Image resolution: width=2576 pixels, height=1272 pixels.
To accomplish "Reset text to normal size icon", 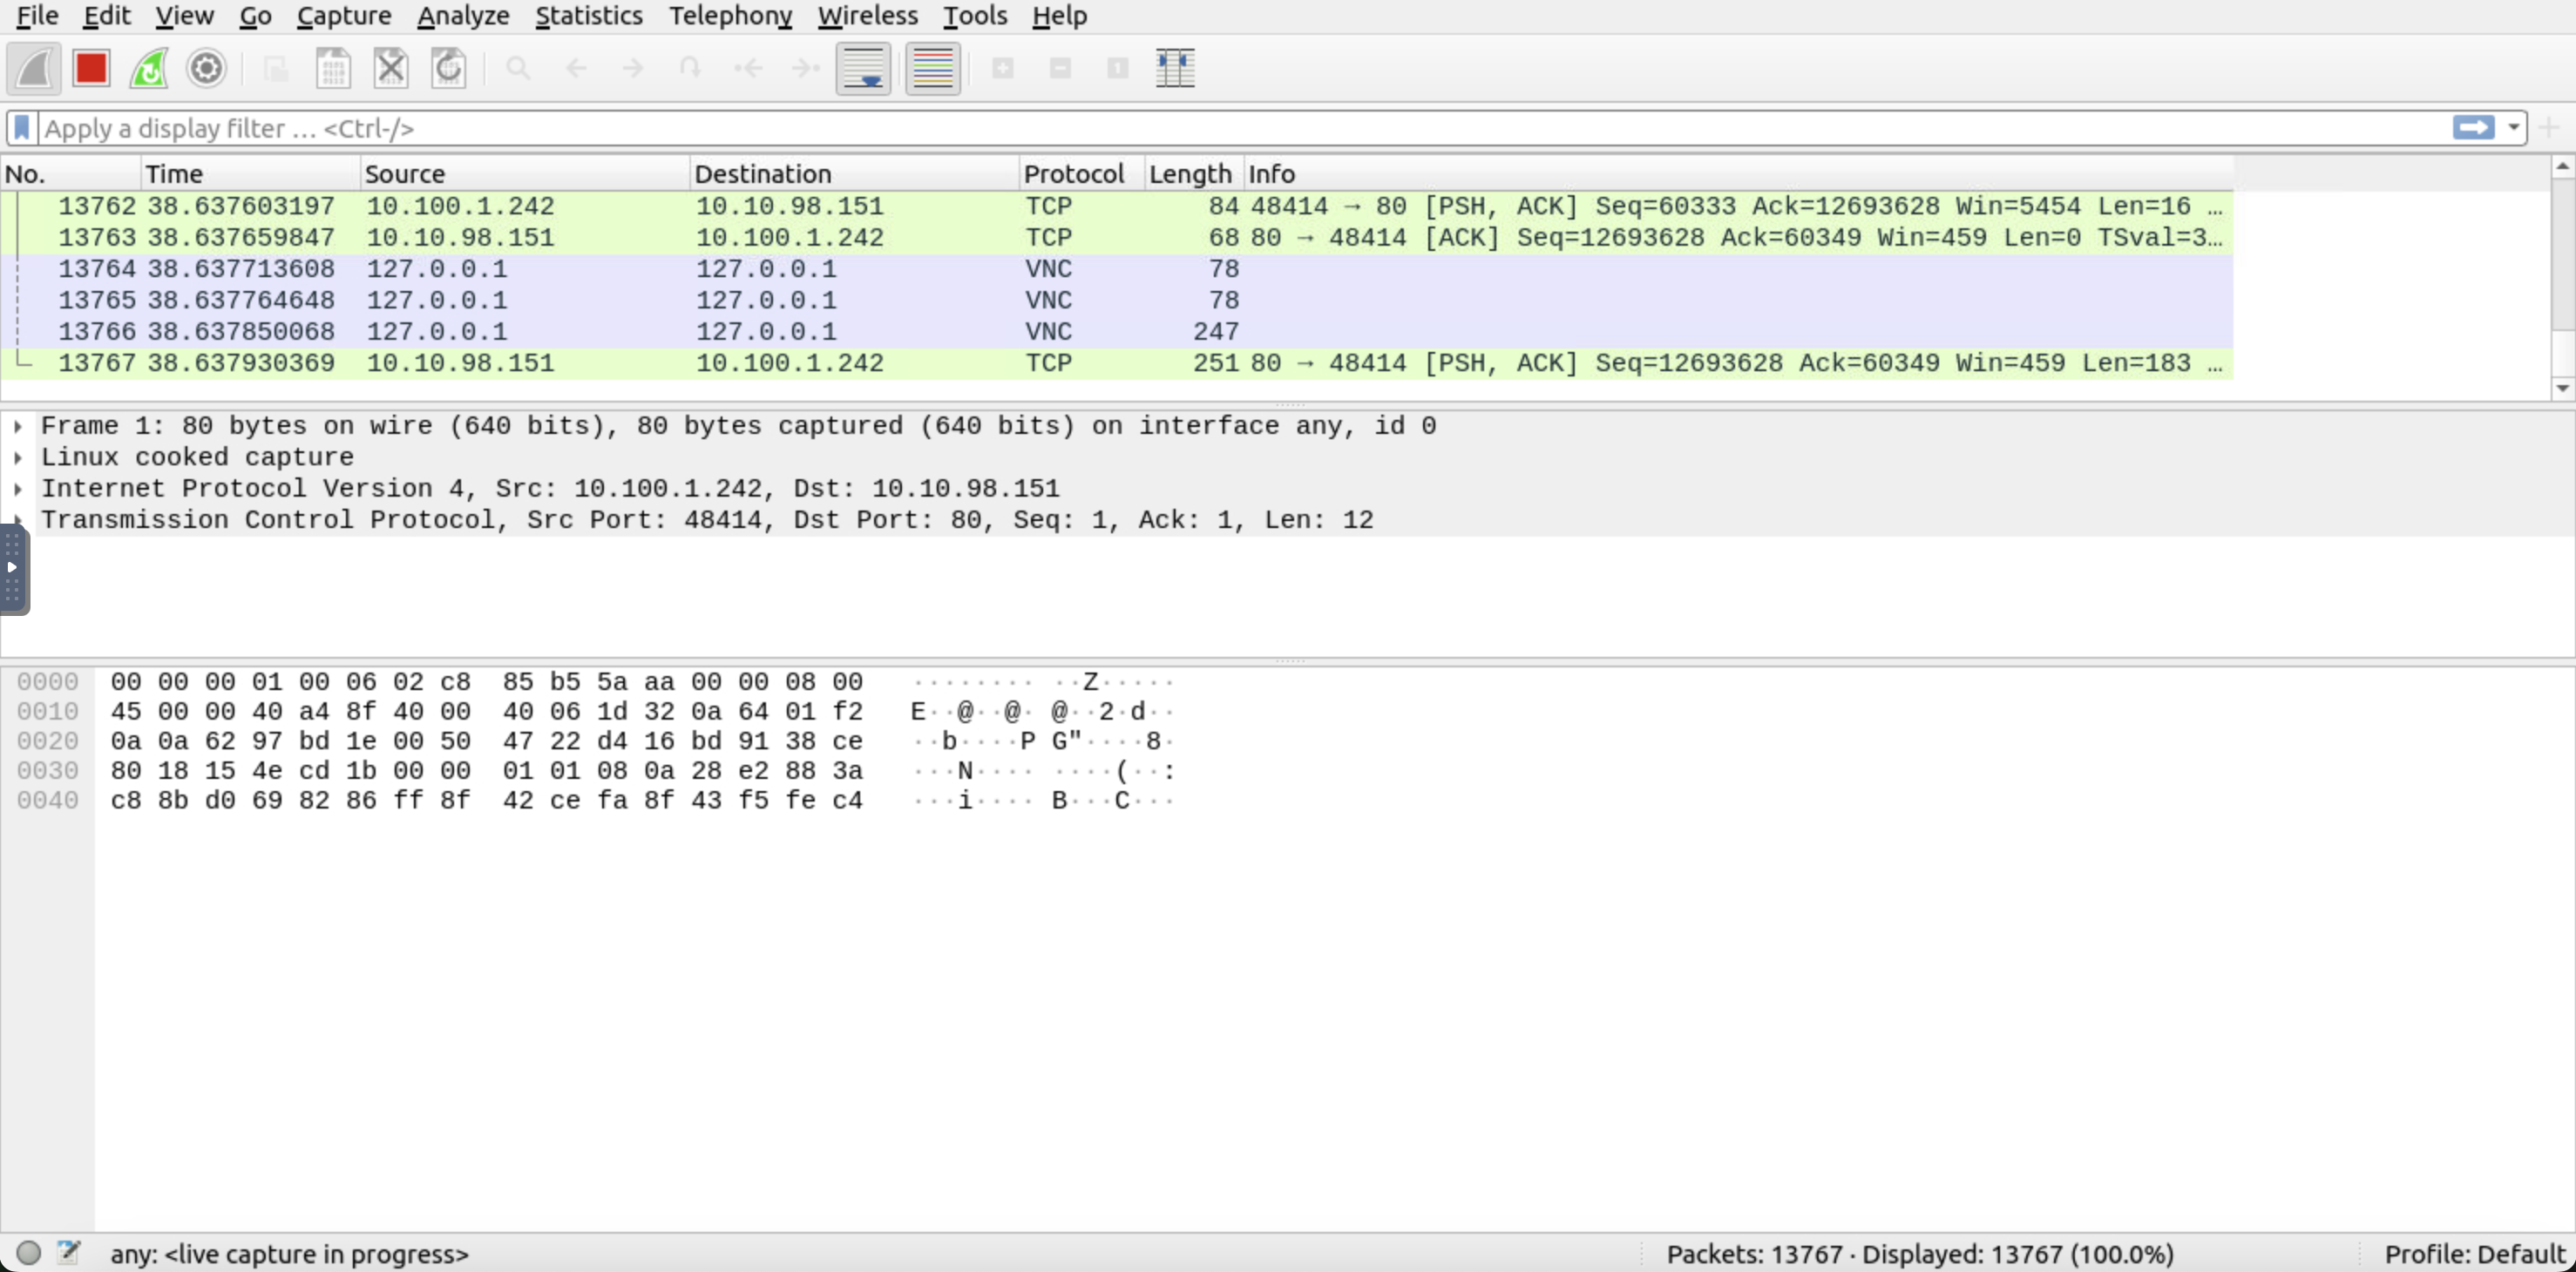I will 1118,69.
